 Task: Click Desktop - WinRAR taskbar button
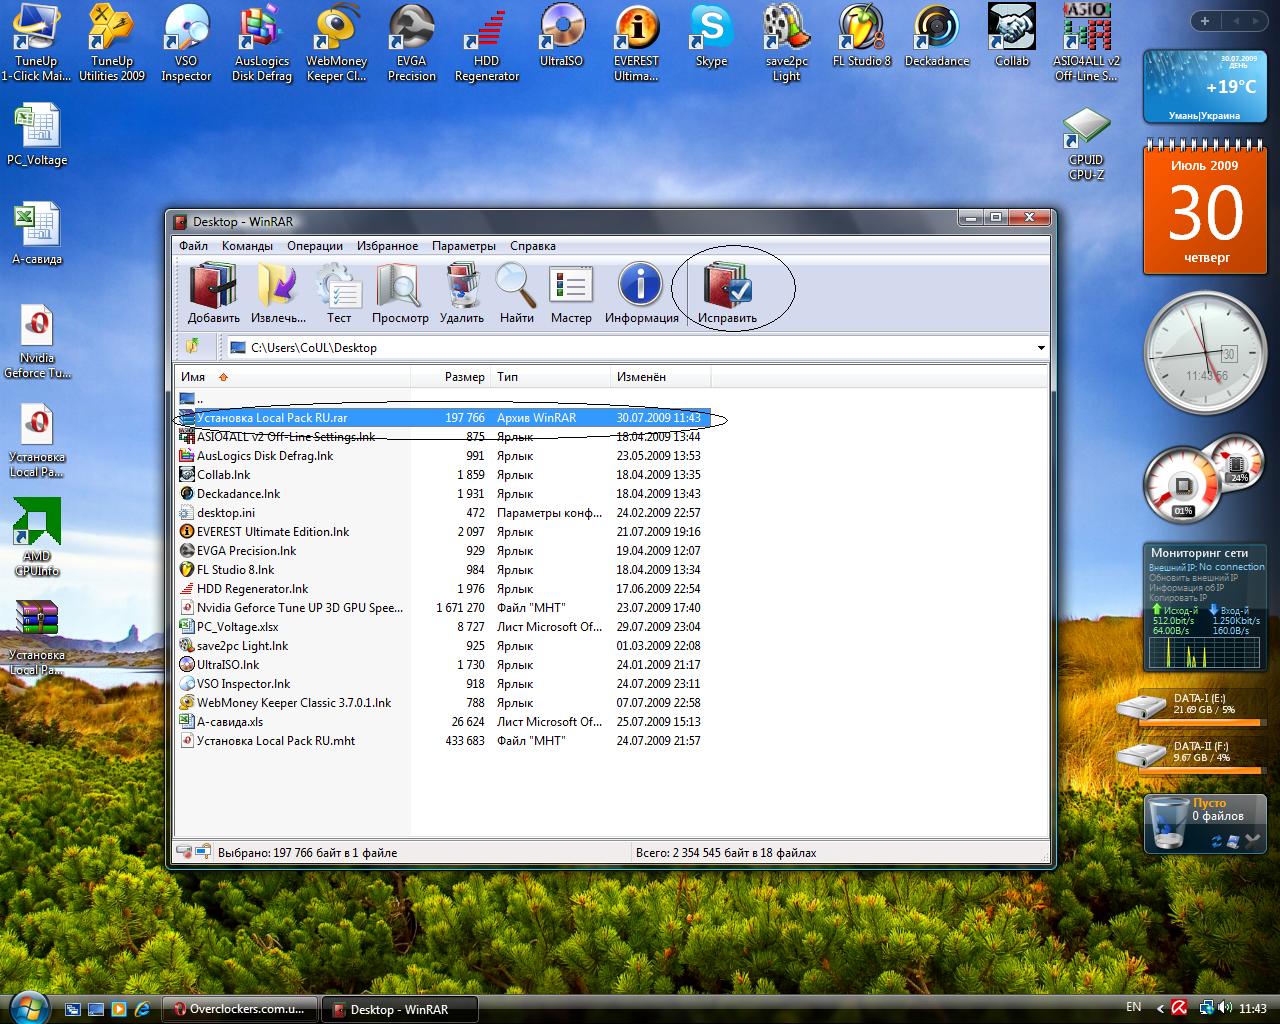point(400,1009)
